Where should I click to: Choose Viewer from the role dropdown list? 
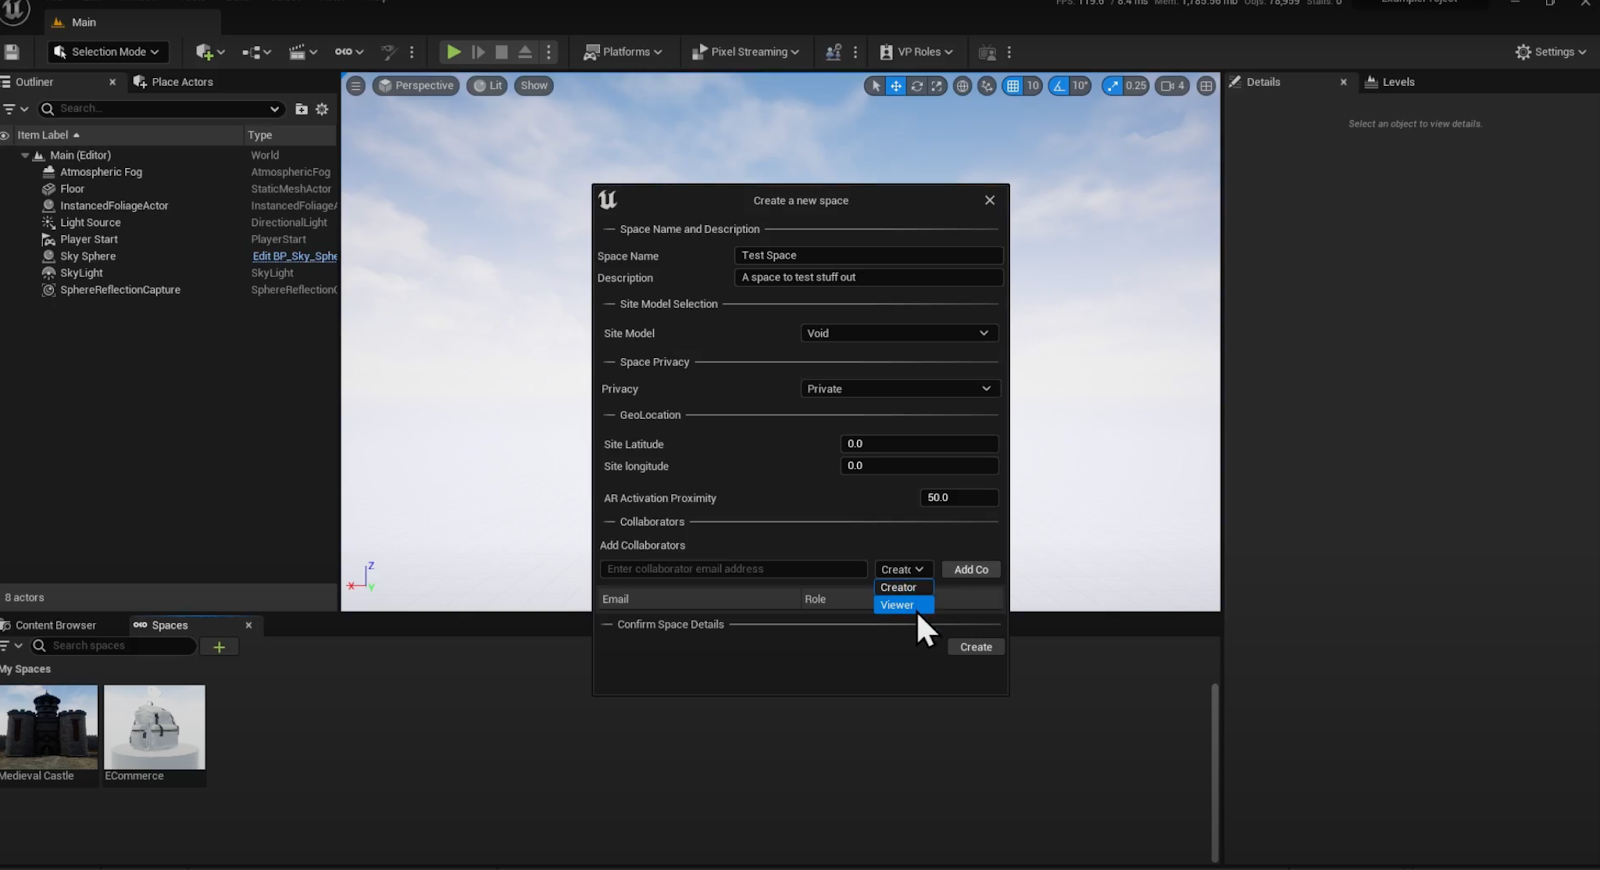click(898, 605)
